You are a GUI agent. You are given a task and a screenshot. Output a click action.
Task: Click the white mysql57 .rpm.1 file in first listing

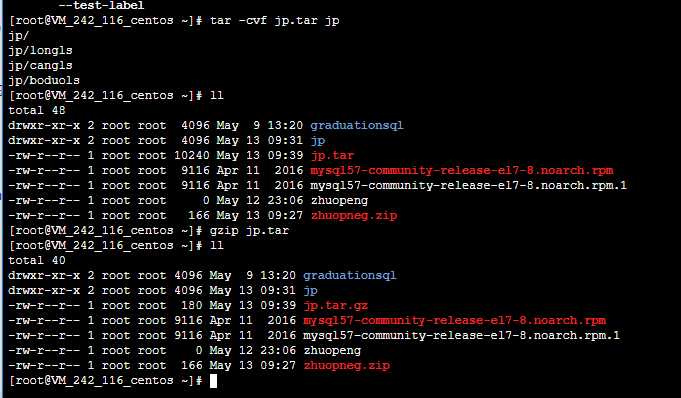[469, 186]
